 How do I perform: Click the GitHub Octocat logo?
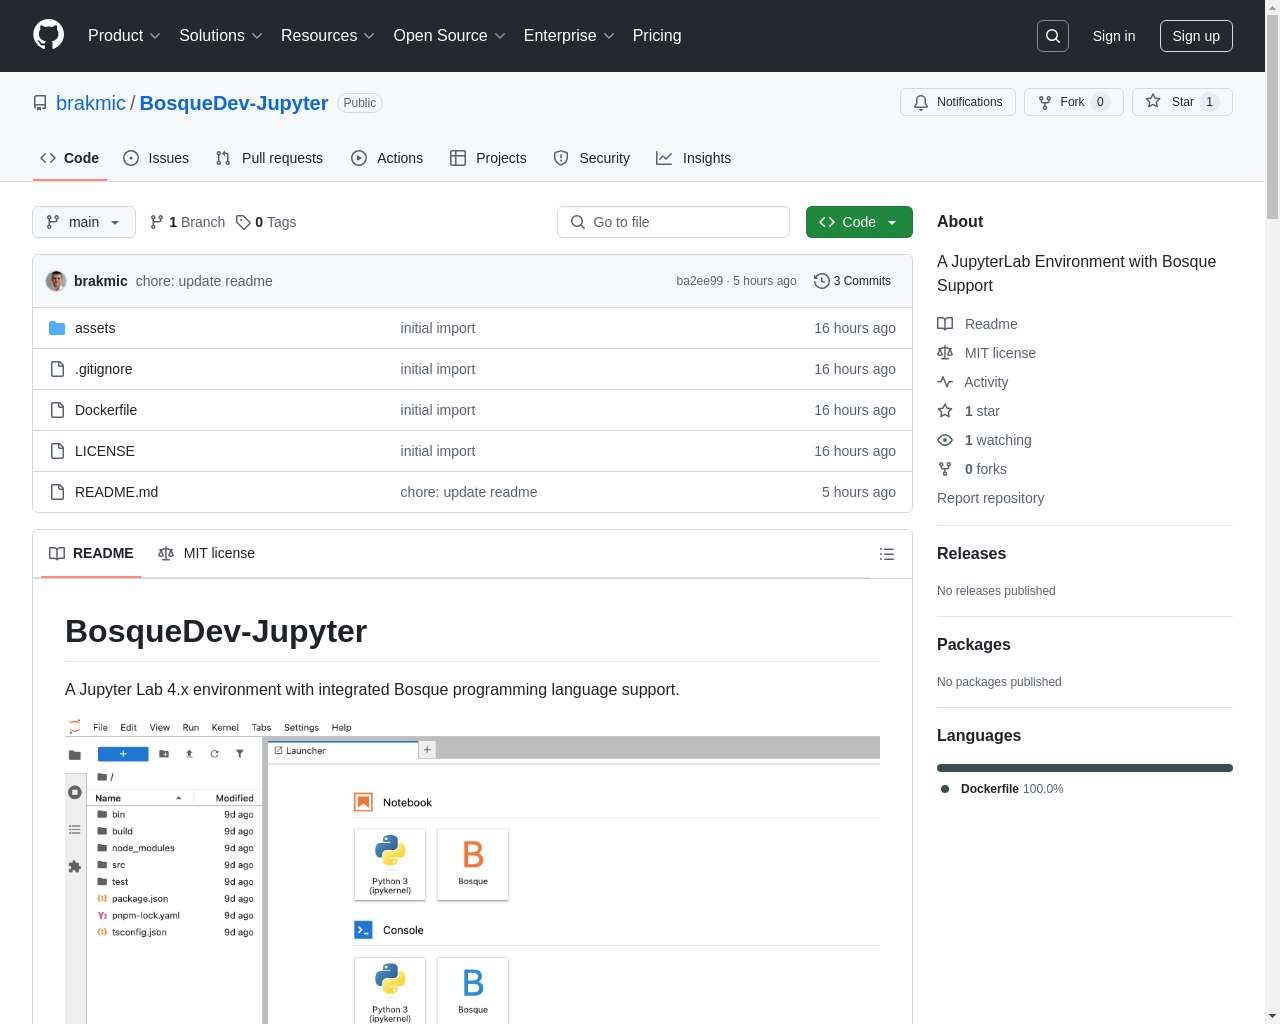[48, 35]
